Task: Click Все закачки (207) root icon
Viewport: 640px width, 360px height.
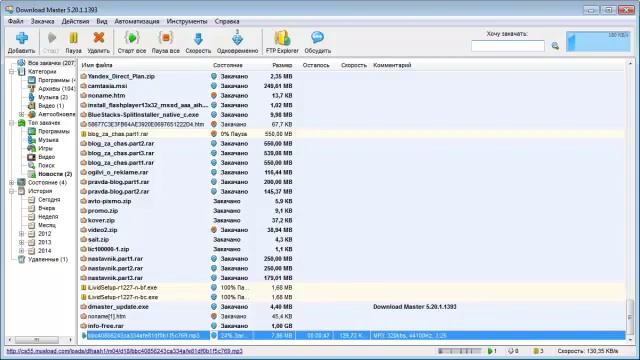Action: point(21,63)
